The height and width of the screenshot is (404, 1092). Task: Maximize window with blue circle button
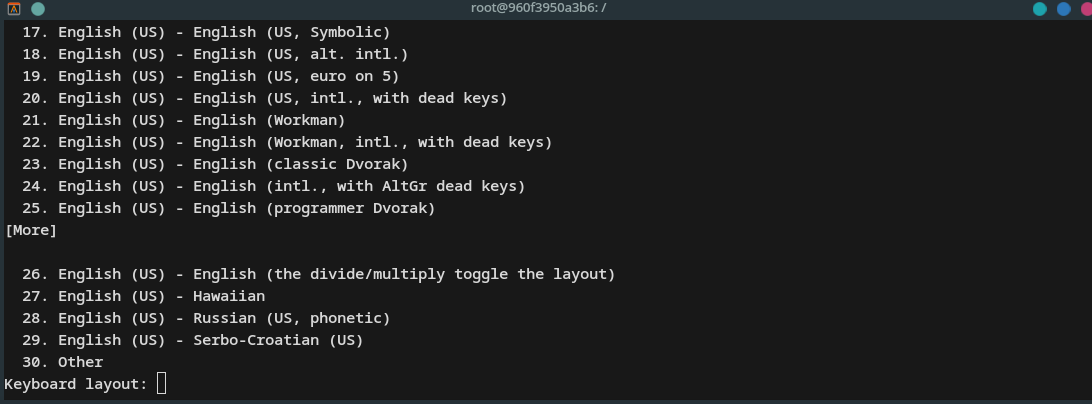tap(1063, 9)
